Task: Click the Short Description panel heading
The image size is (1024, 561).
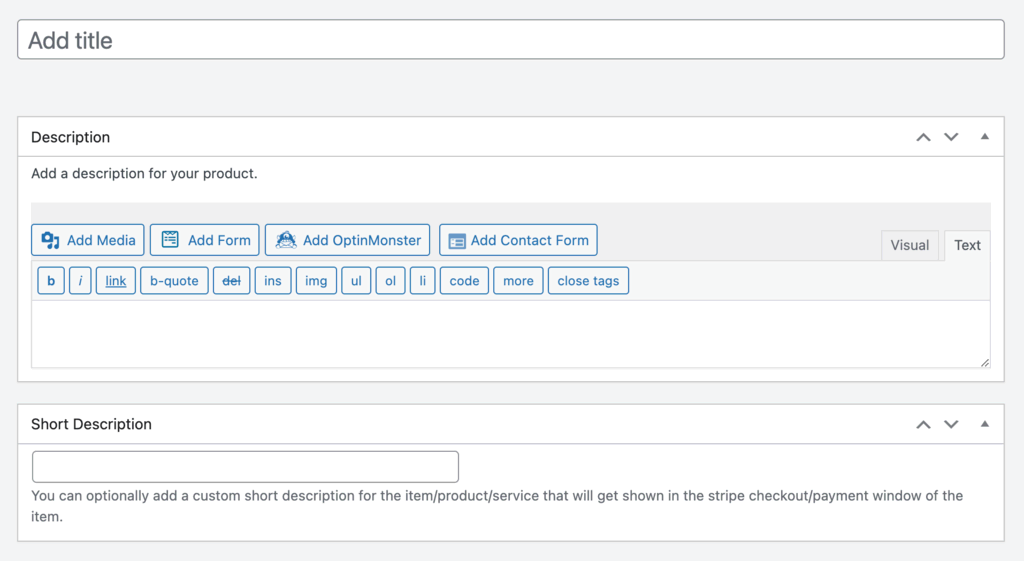Action: pyautogui.click(x=91, y=425)
